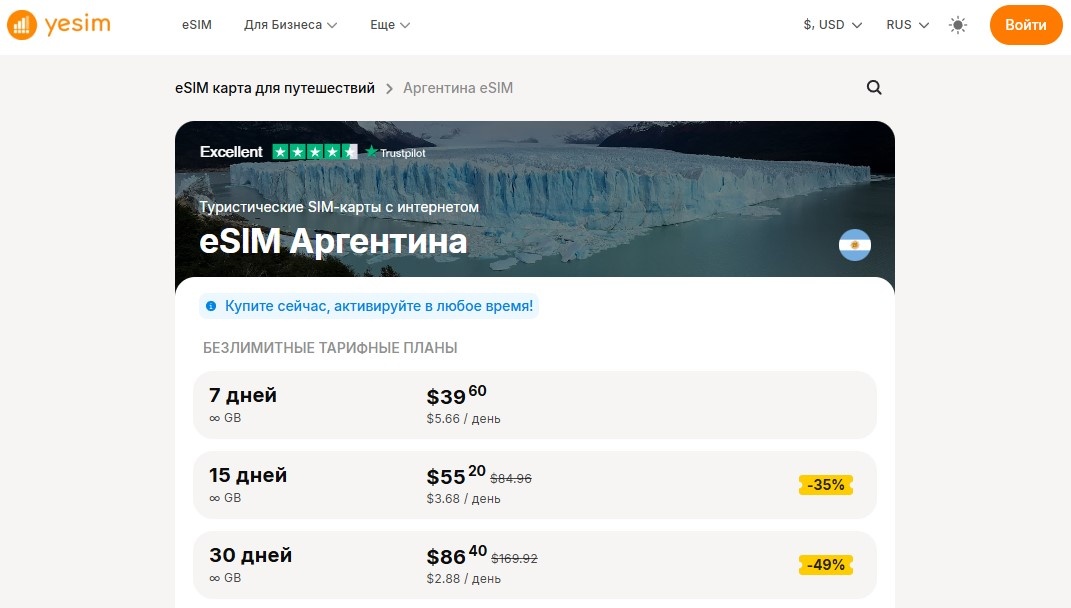Click the "Аргентина eSIM" breadcrumb
1071x608 pixels.
coord(458,88)
